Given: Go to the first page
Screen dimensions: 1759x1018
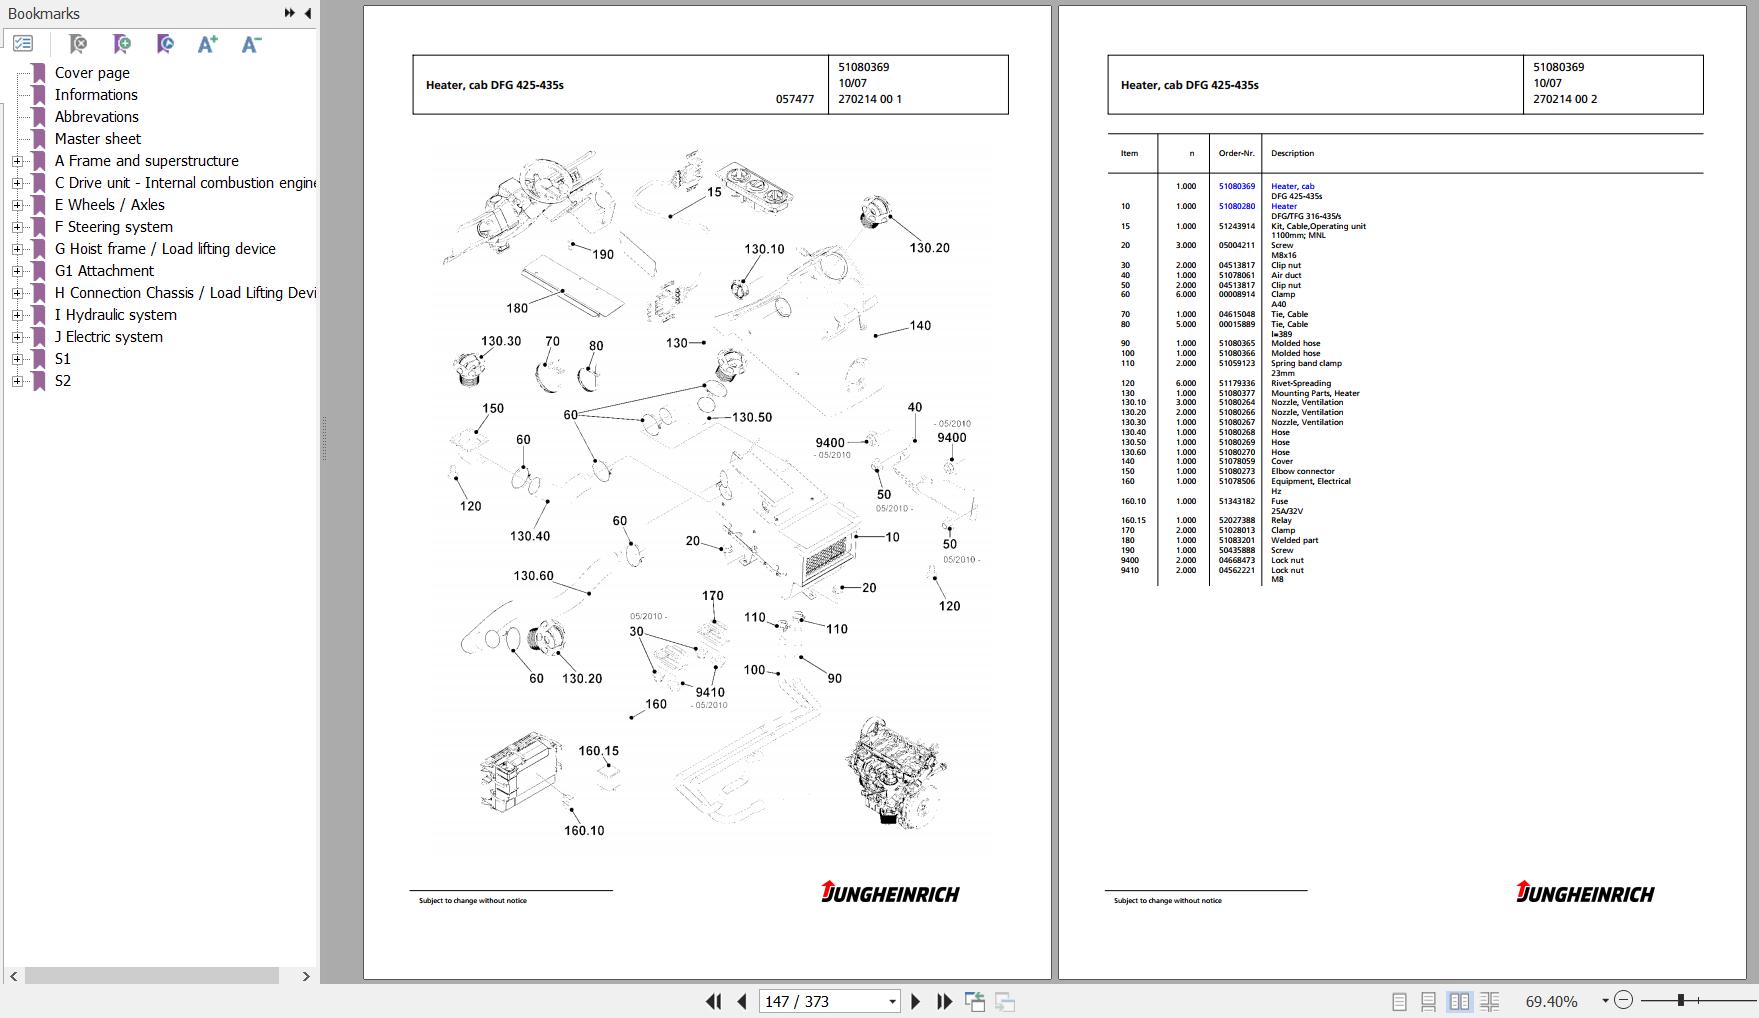Looking at the screenshot, I should pyautogui.click(x=714, y=1001).
